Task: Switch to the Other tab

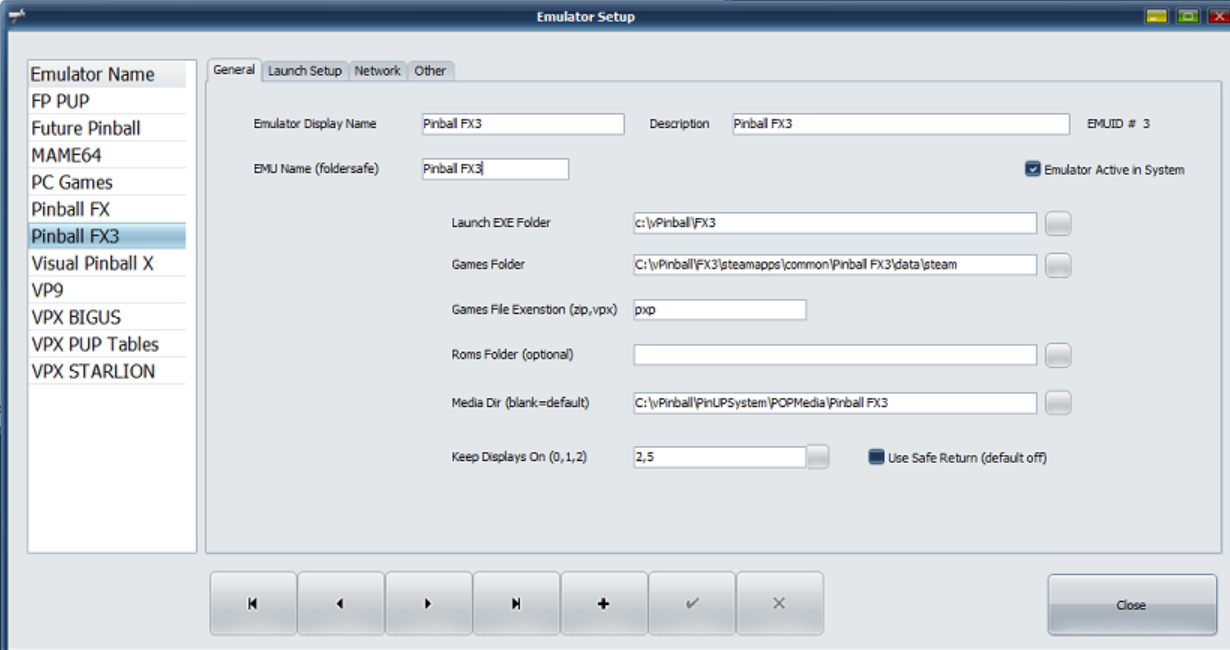Action: tap(431, 71)
